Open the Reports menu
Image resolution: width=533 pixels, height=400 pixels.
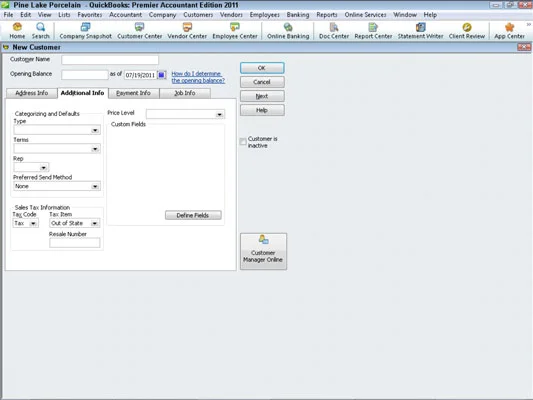(327, 15)
